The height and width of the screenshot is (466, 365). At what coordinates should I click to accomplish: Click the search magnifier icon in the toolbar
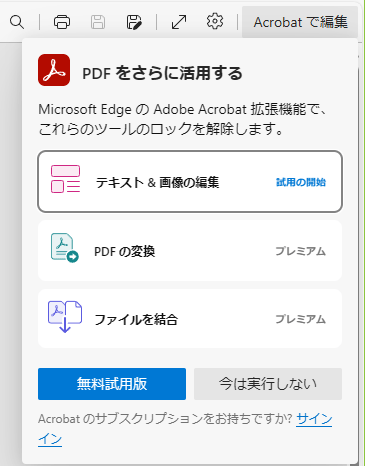17,22
